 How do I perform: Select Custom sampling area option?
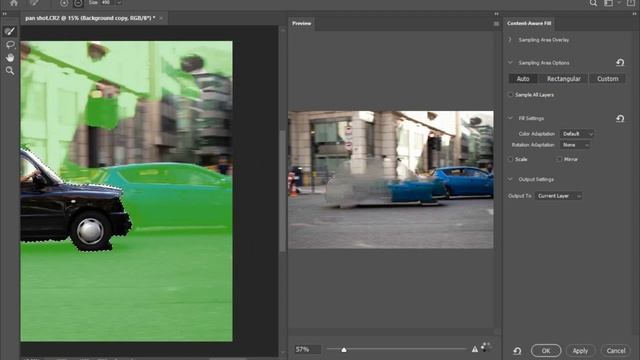point(608,79)
